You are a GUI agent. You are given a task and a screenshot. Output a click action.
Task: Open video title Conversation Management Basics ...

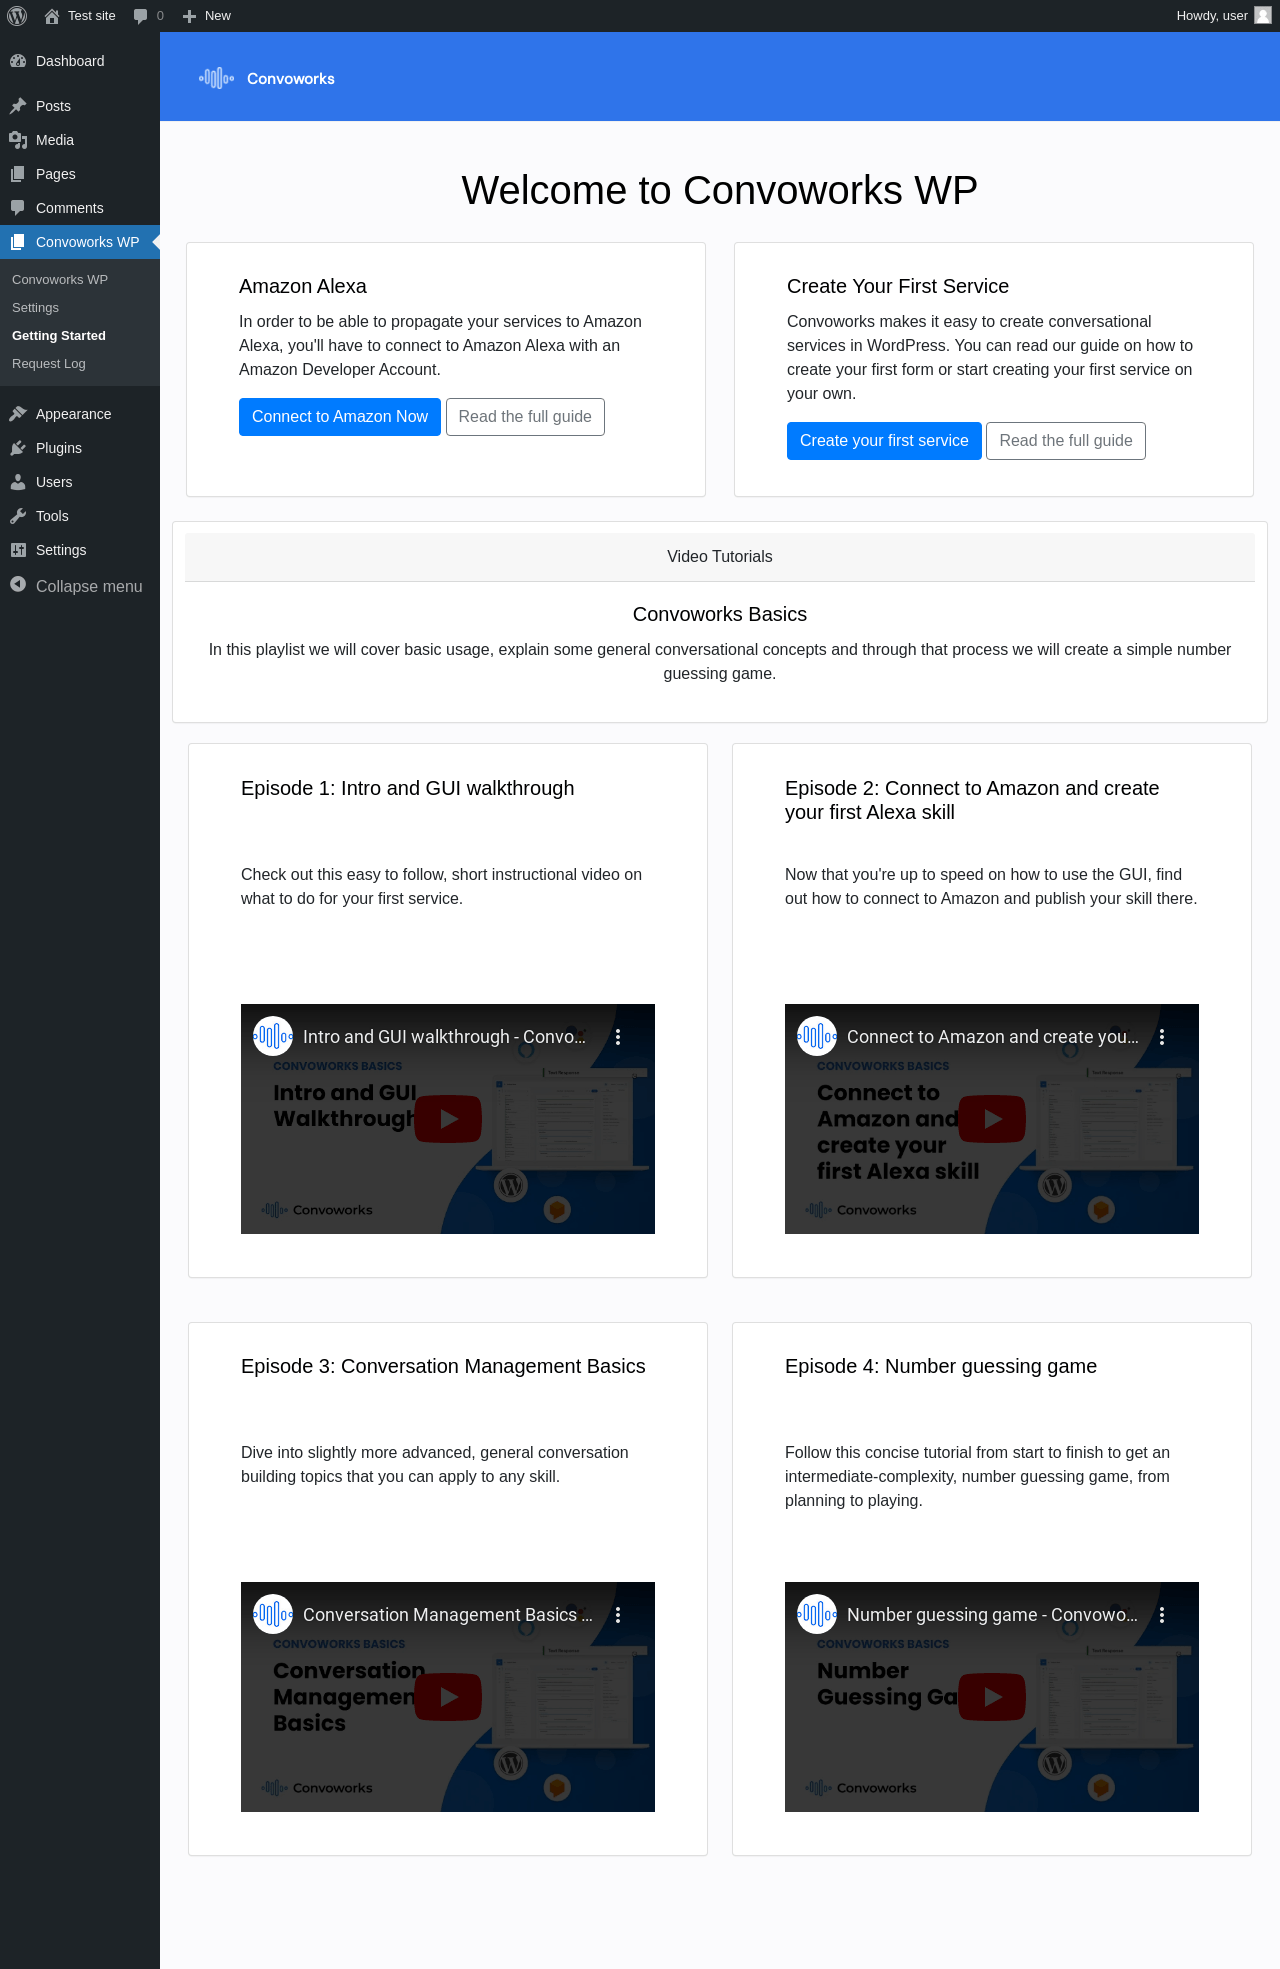[x=448, y=1615]
